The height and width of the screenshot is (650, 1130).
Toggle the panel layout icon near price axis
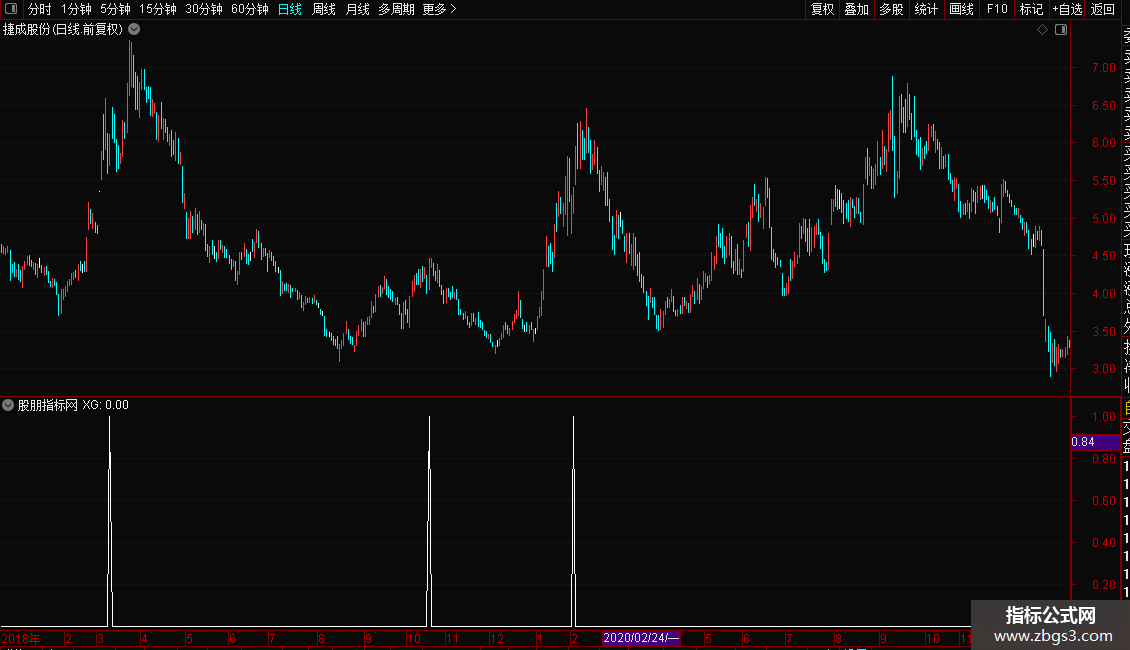pos(1061,30)
